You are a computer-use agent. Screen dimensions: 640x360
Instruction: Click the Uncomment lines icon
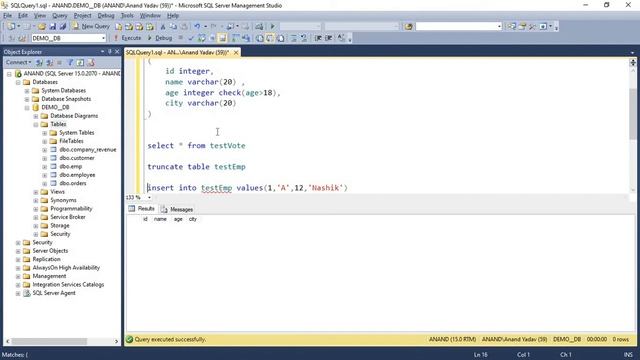tap(304, 38)
